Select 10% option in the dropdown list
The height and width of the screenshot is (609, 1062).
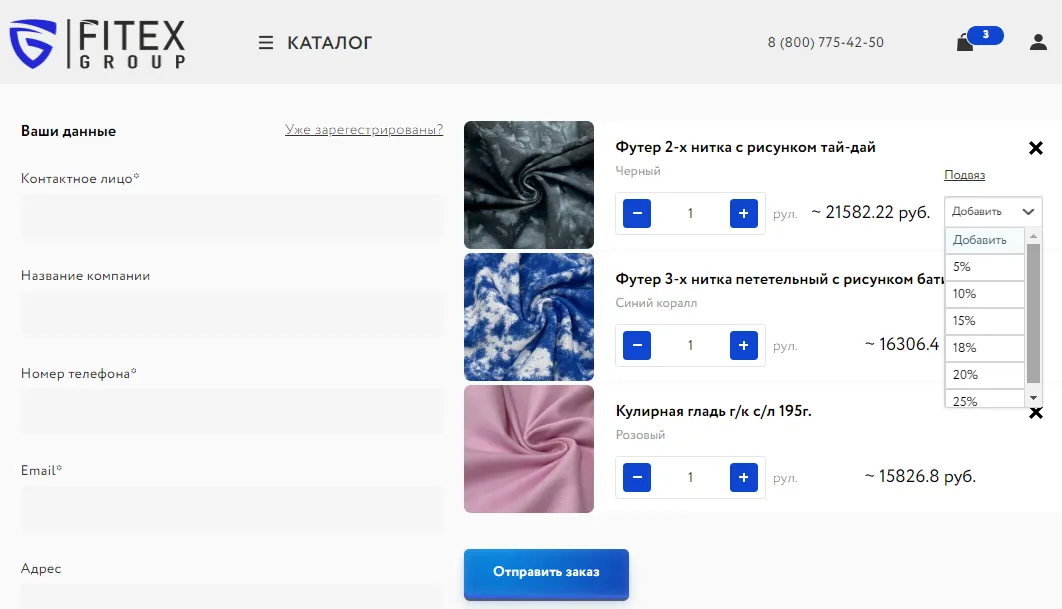984,294
